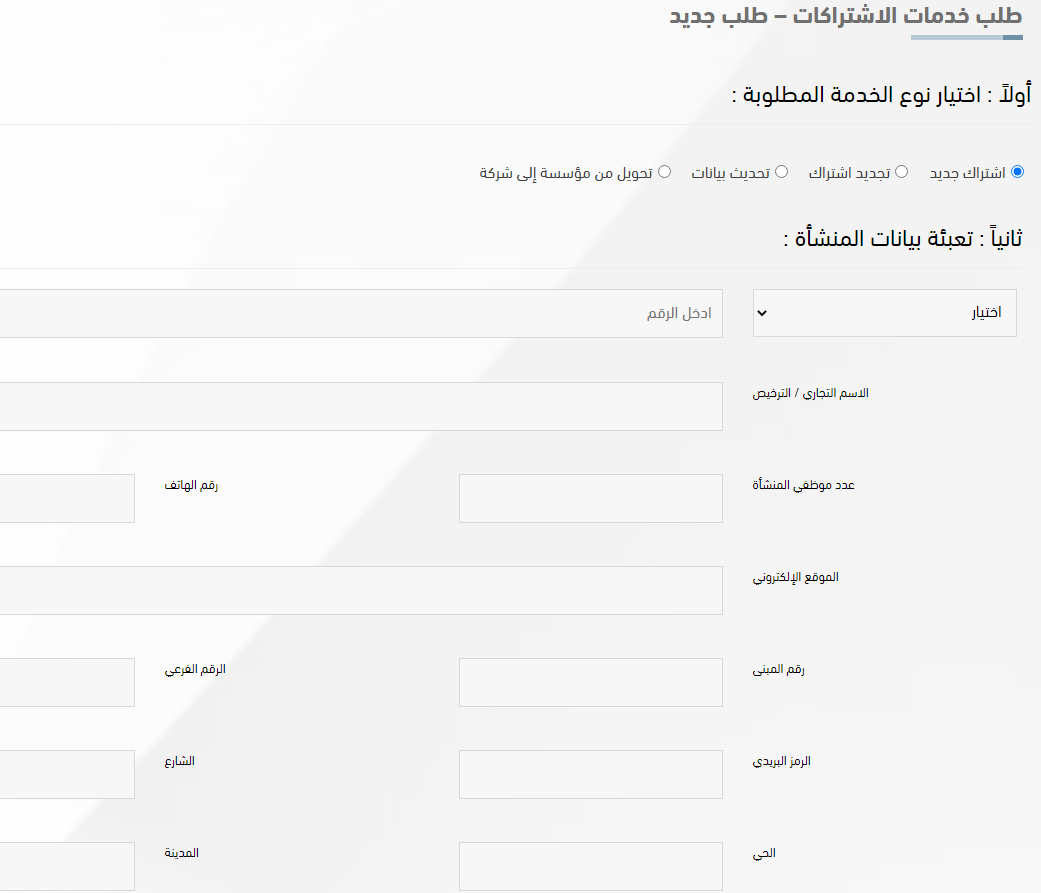Image resolution: width=1041 pixels, height=893 pixels.
Task: Focus the الرمز البريدي input box
Action: point(590,774)
